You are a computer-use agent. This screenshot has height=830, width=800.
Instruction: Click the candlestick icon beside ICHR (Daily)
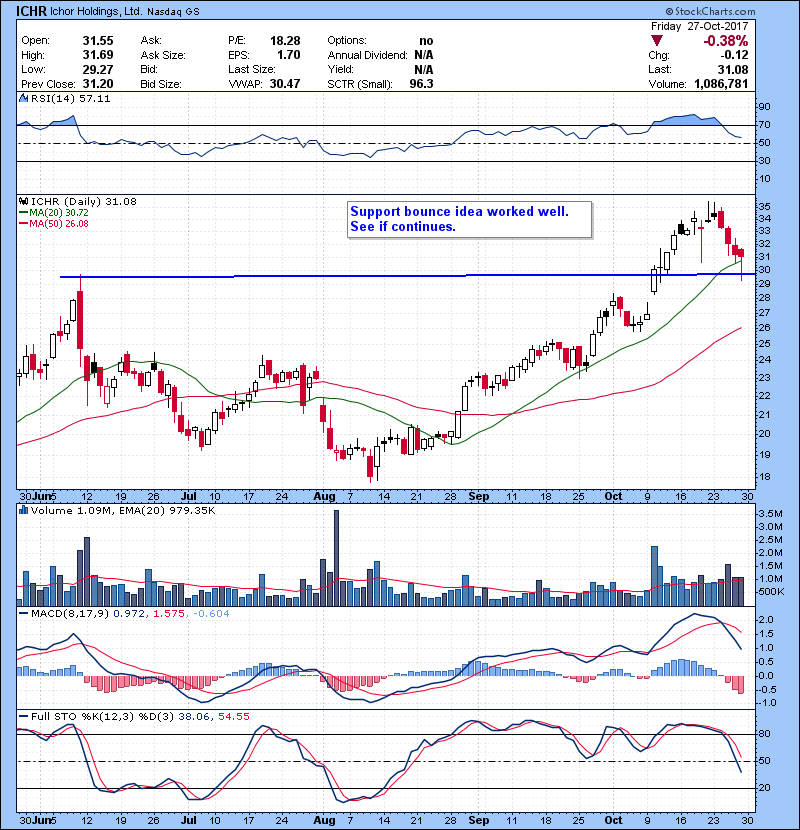click(23, 201)
